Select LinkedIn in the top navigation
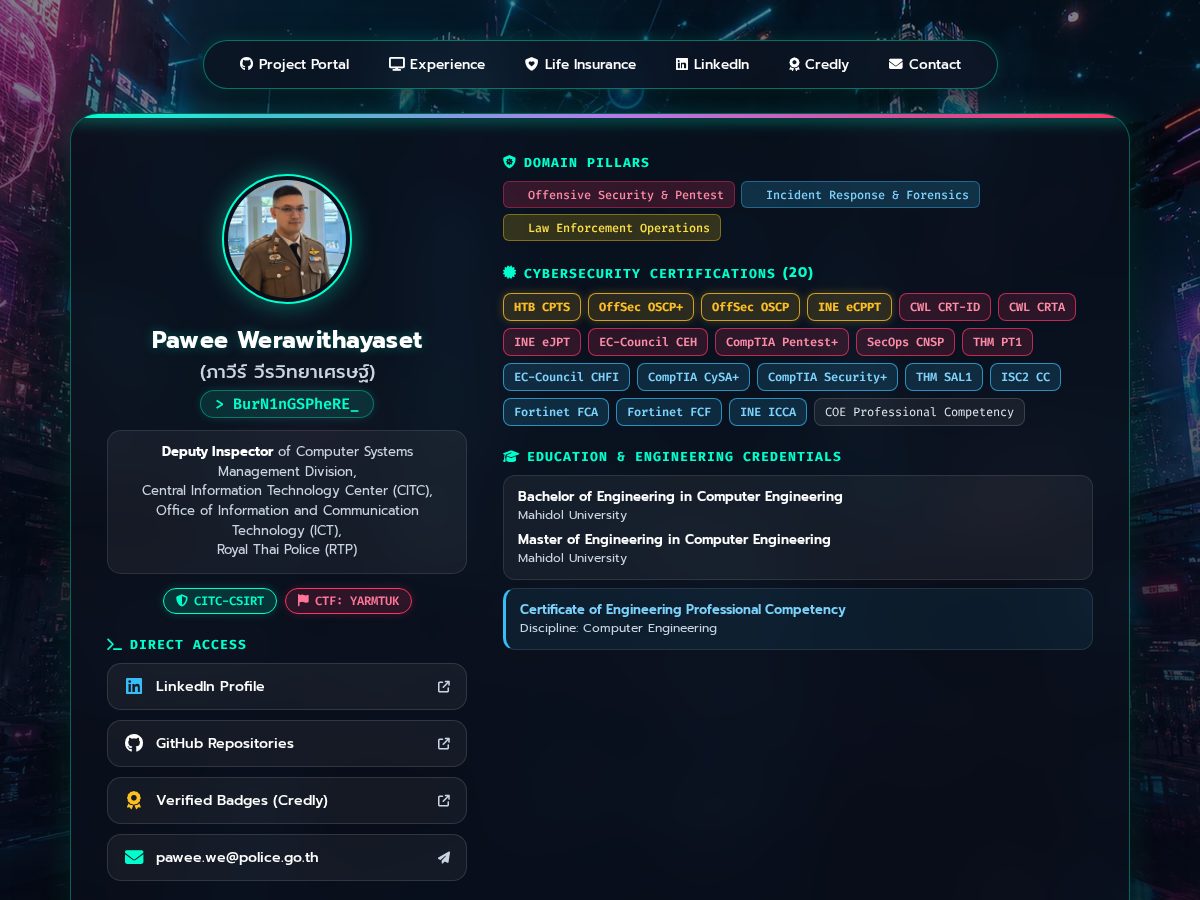The image size is (1200, 900). click(712, 64)
